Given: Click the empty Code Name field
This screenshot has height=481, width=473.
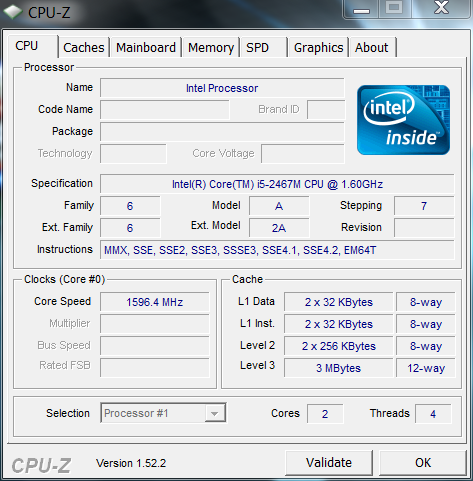Looking at the screenshot, I should coord(165,110).
